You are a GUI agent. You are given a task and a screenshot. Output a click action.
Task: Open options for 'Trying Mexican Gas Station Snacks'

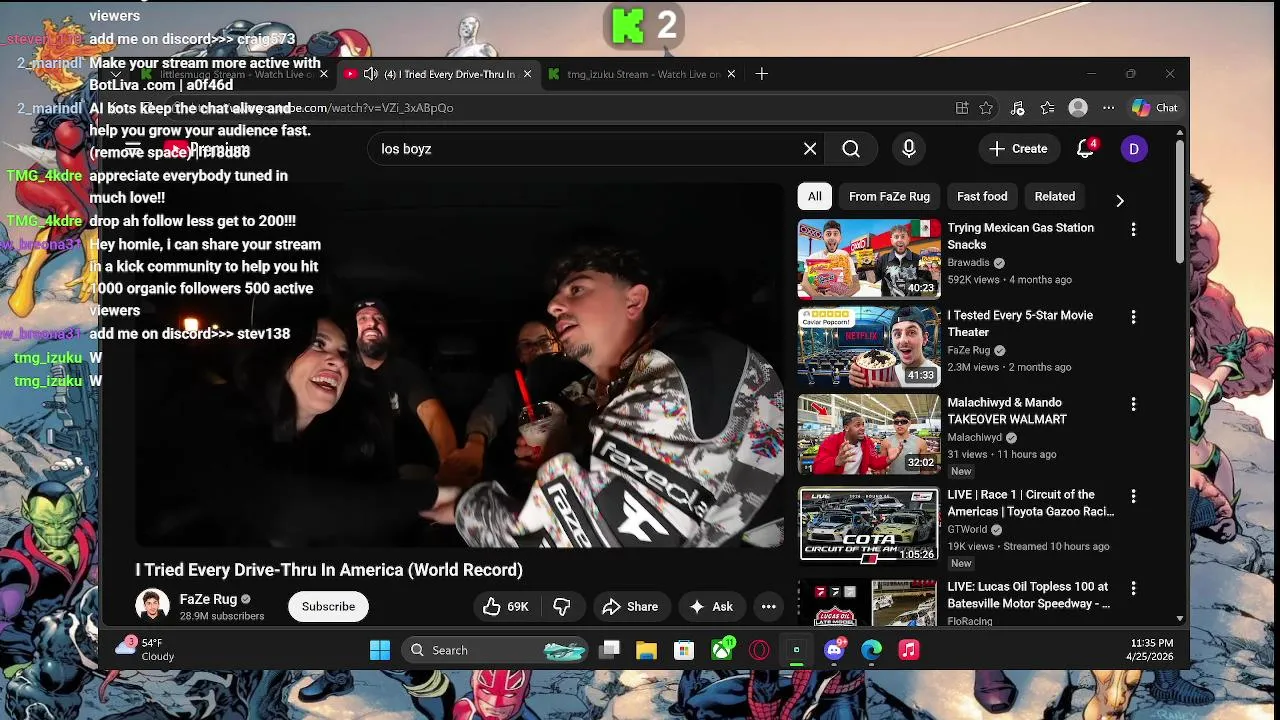click(1133, 230)
